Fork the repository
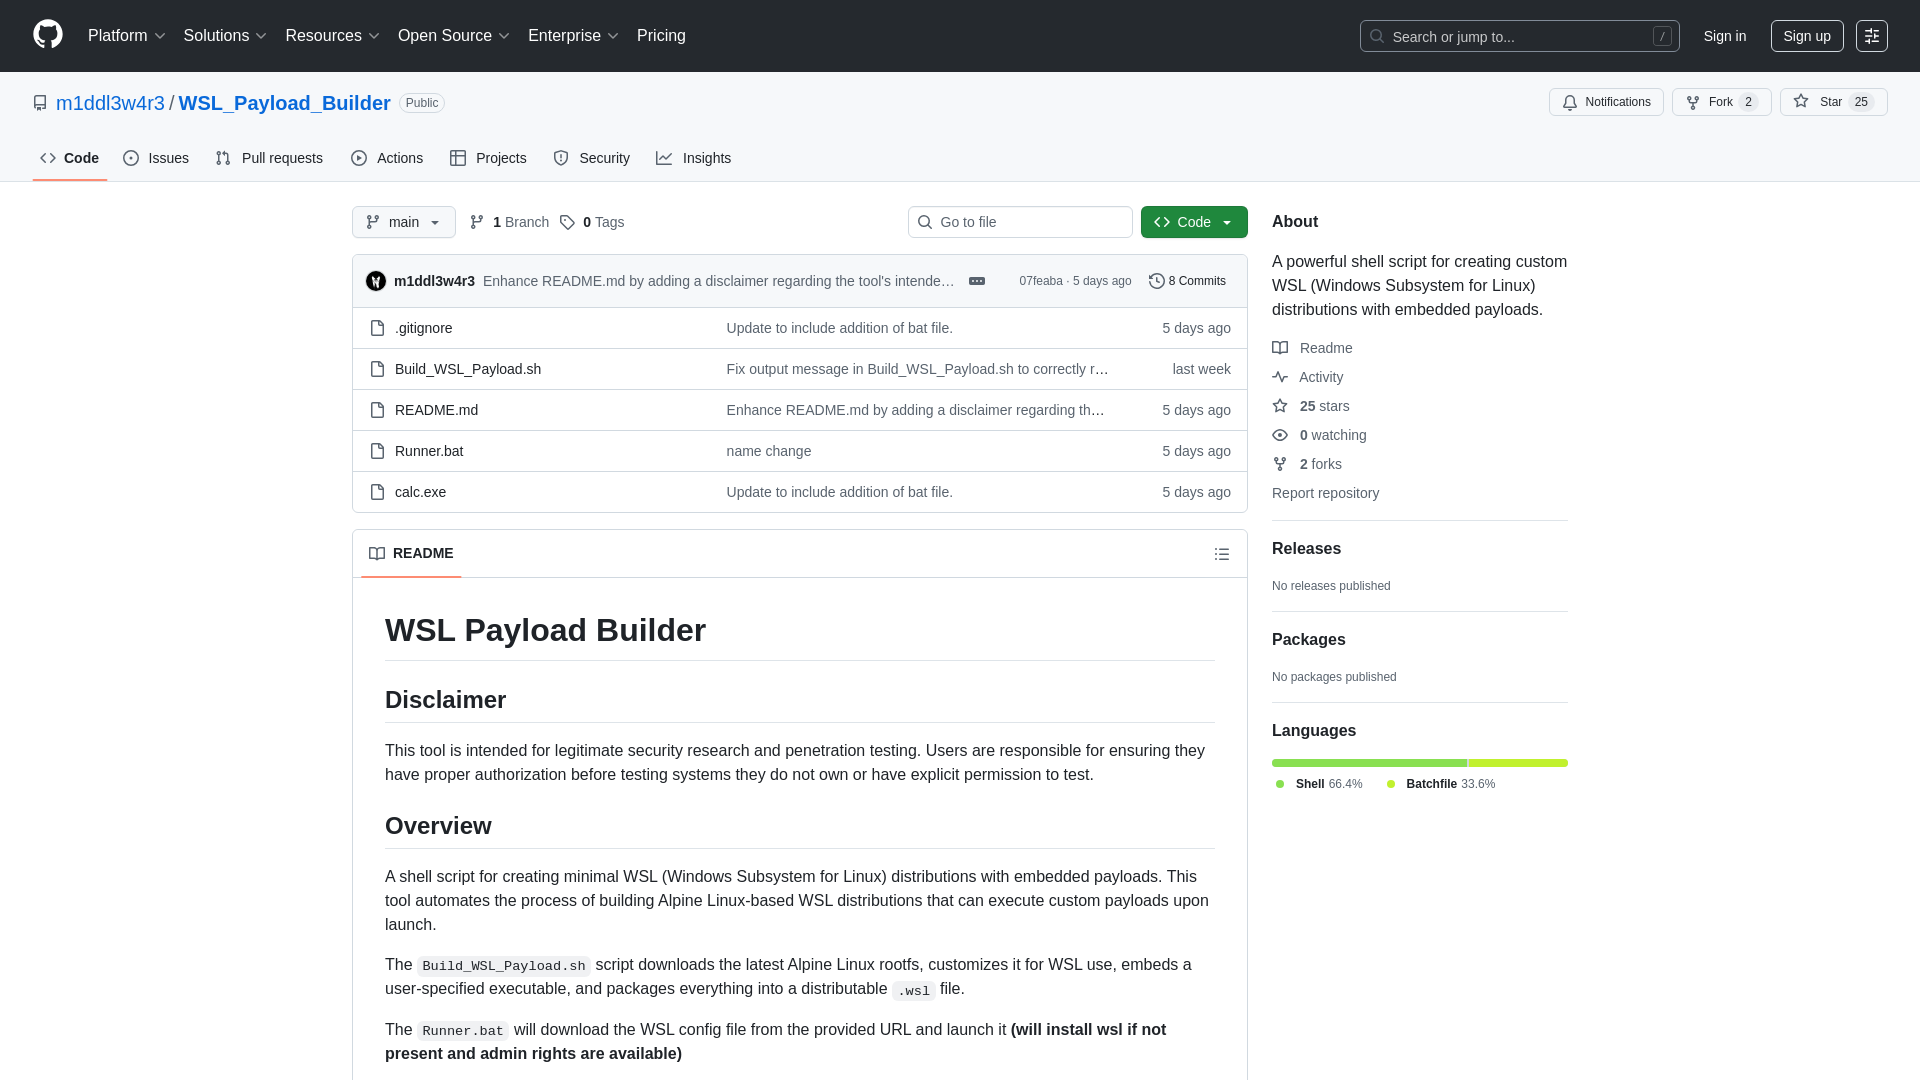Screen dimensions: 1920x1080 1721,102
